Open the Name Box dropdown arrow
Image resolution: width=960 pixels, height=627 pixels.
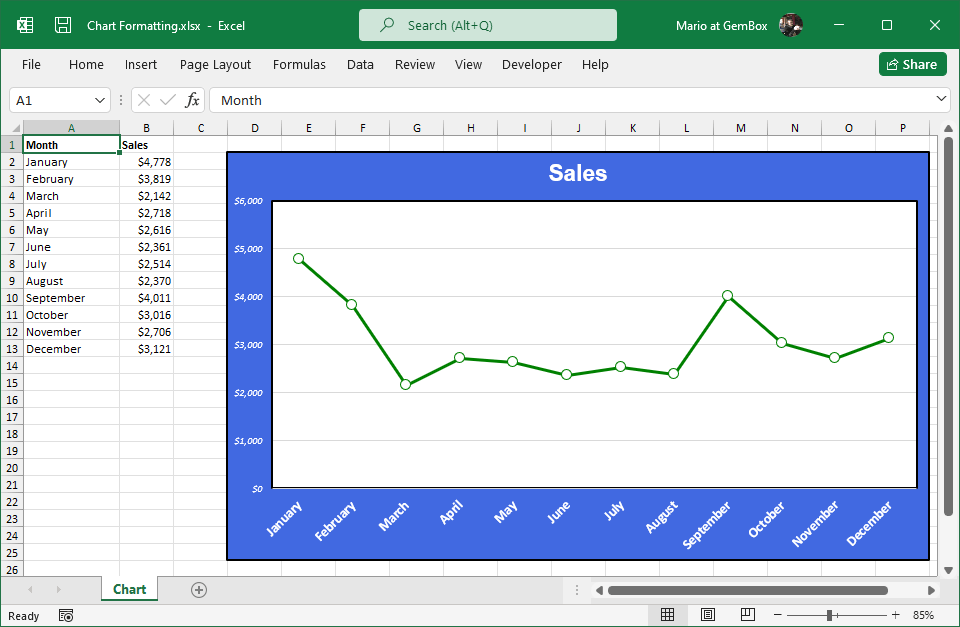[100, 100]
